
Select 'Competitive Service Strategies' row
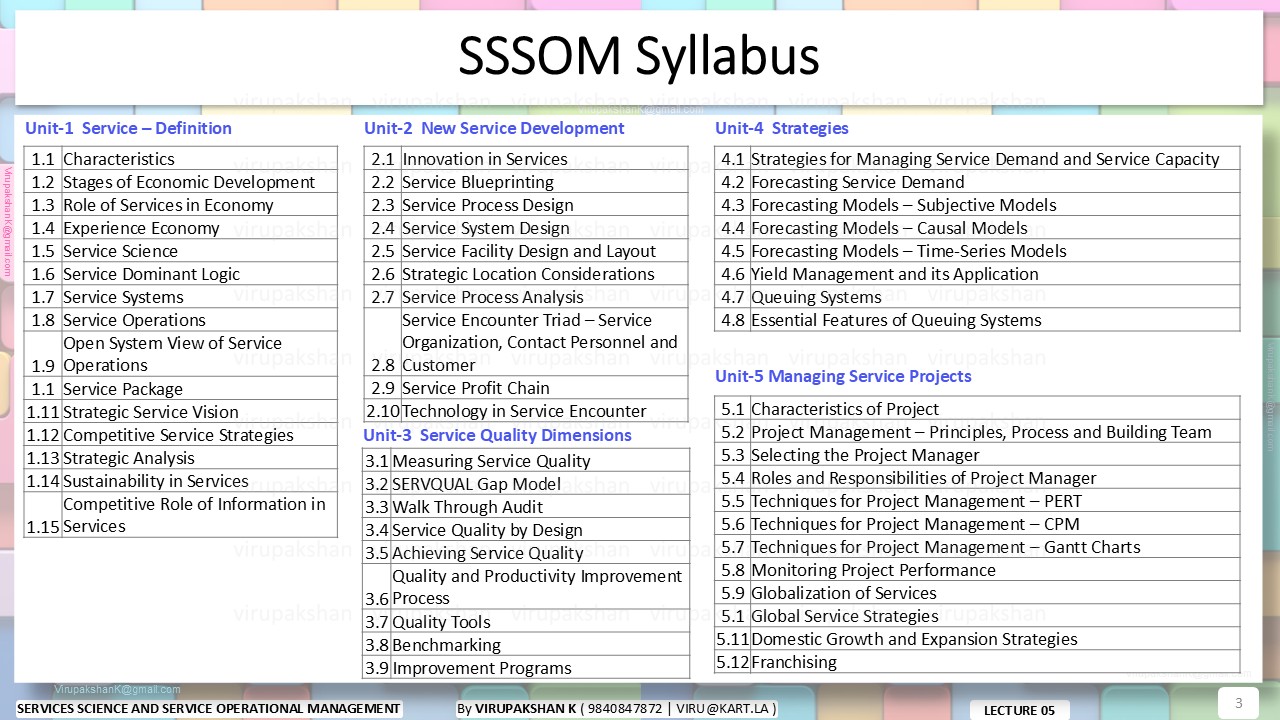click(x=181, y=434)
